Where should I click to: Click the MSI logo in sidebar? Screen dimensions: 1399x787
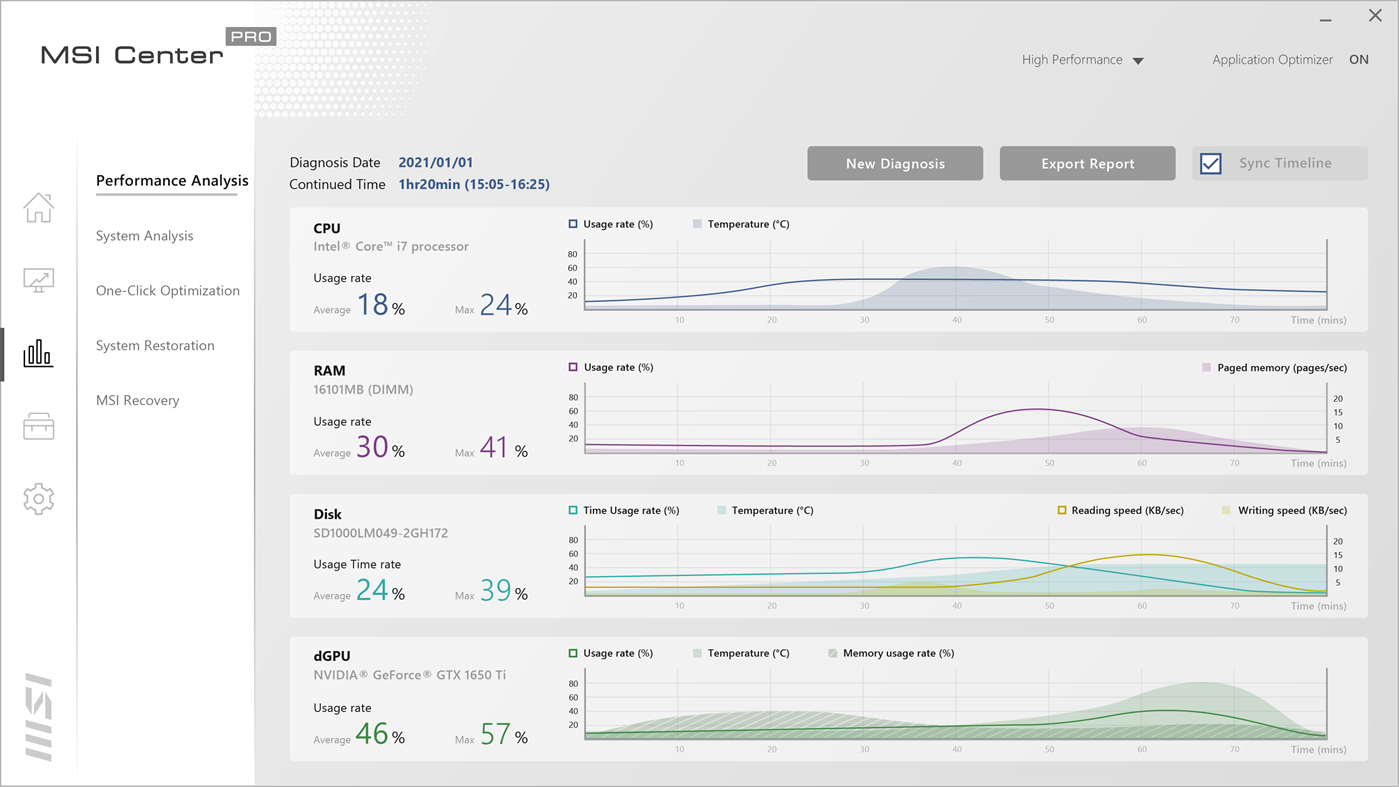38,716
